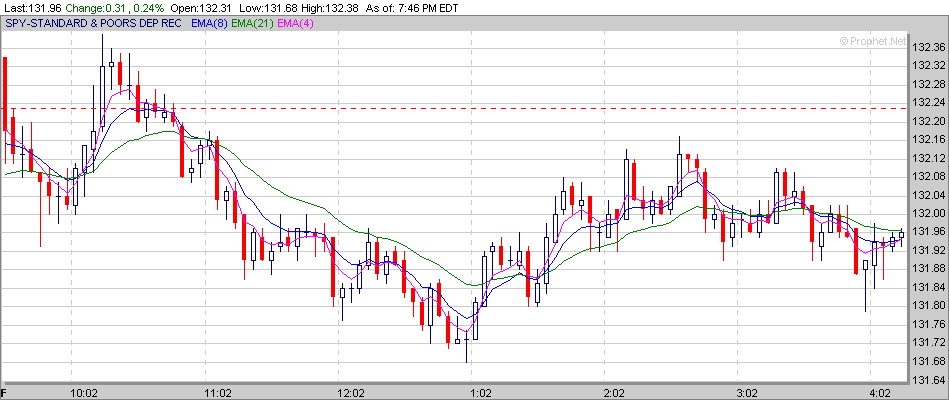Click the 131.88 price axis label
949x400 pixels.
pyautogui.click(x=928, y=269)
